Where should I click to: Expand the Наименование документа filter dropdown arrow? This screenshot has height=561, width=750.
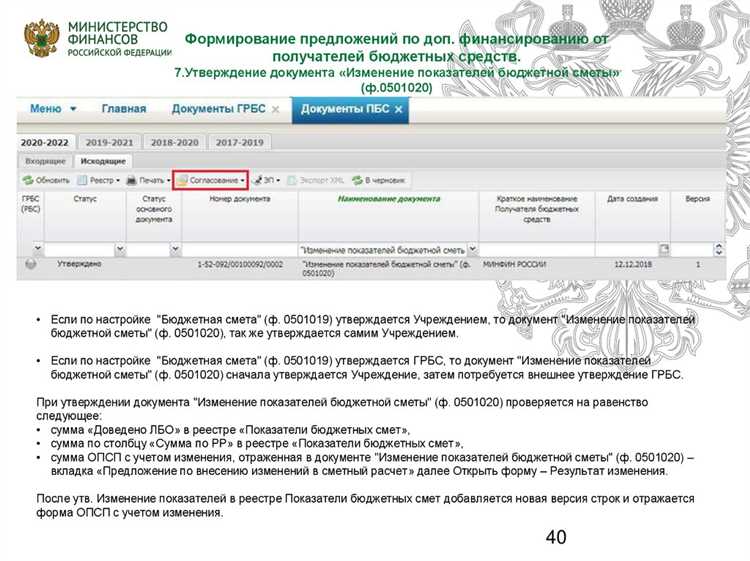pyautogui.click(x=472, y=249)
